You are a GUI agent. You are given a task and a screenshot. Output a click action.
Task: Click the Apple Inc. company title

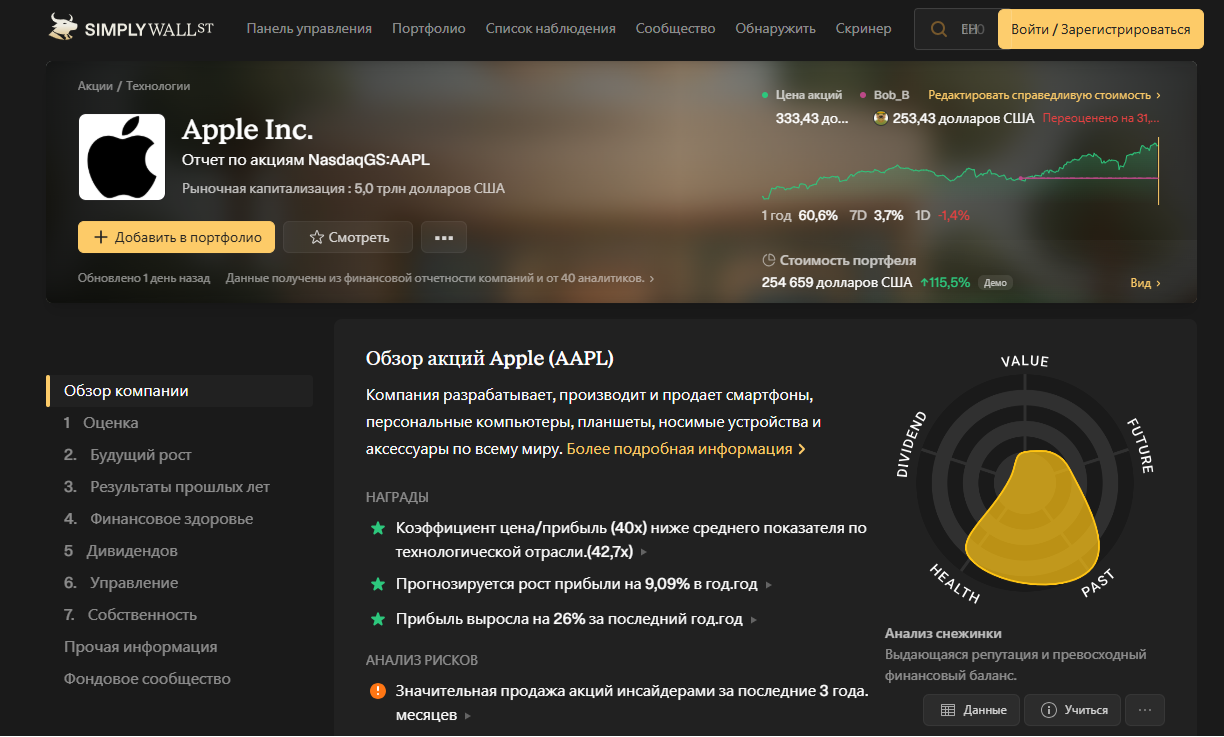[248, 129]
